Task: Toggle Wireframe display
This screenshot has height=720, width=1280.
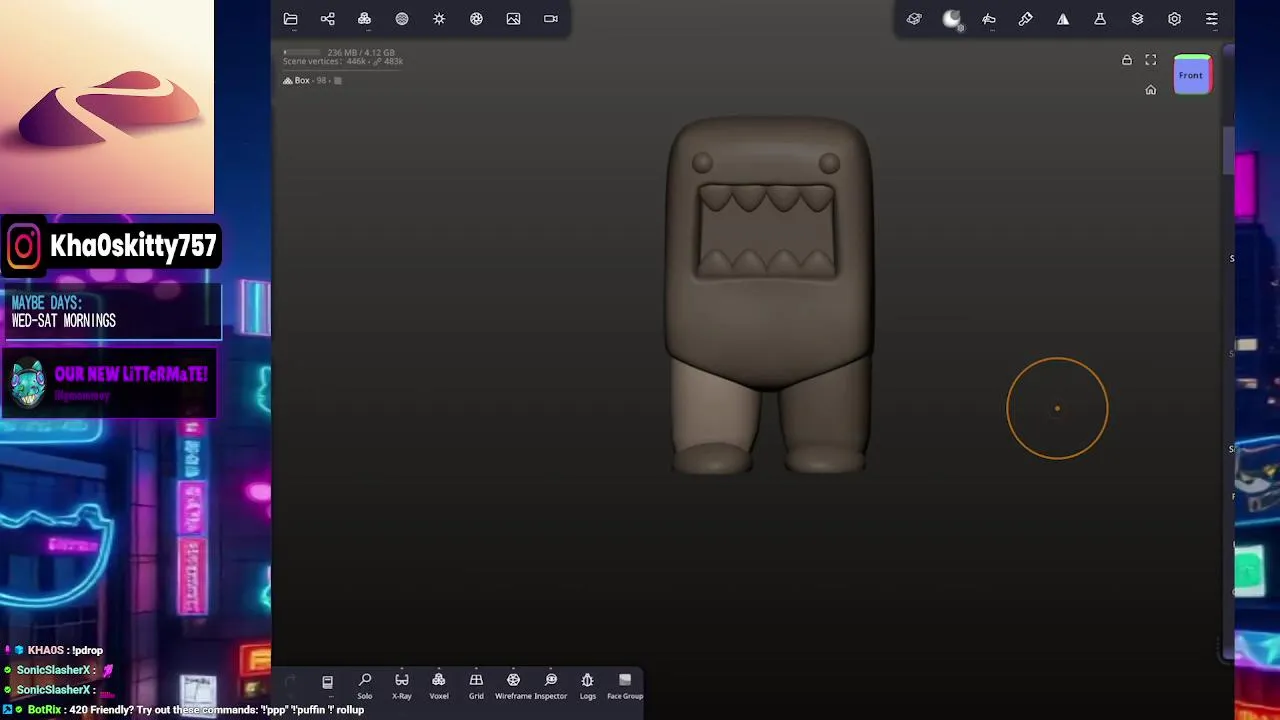Action: [x=513, y=685]
